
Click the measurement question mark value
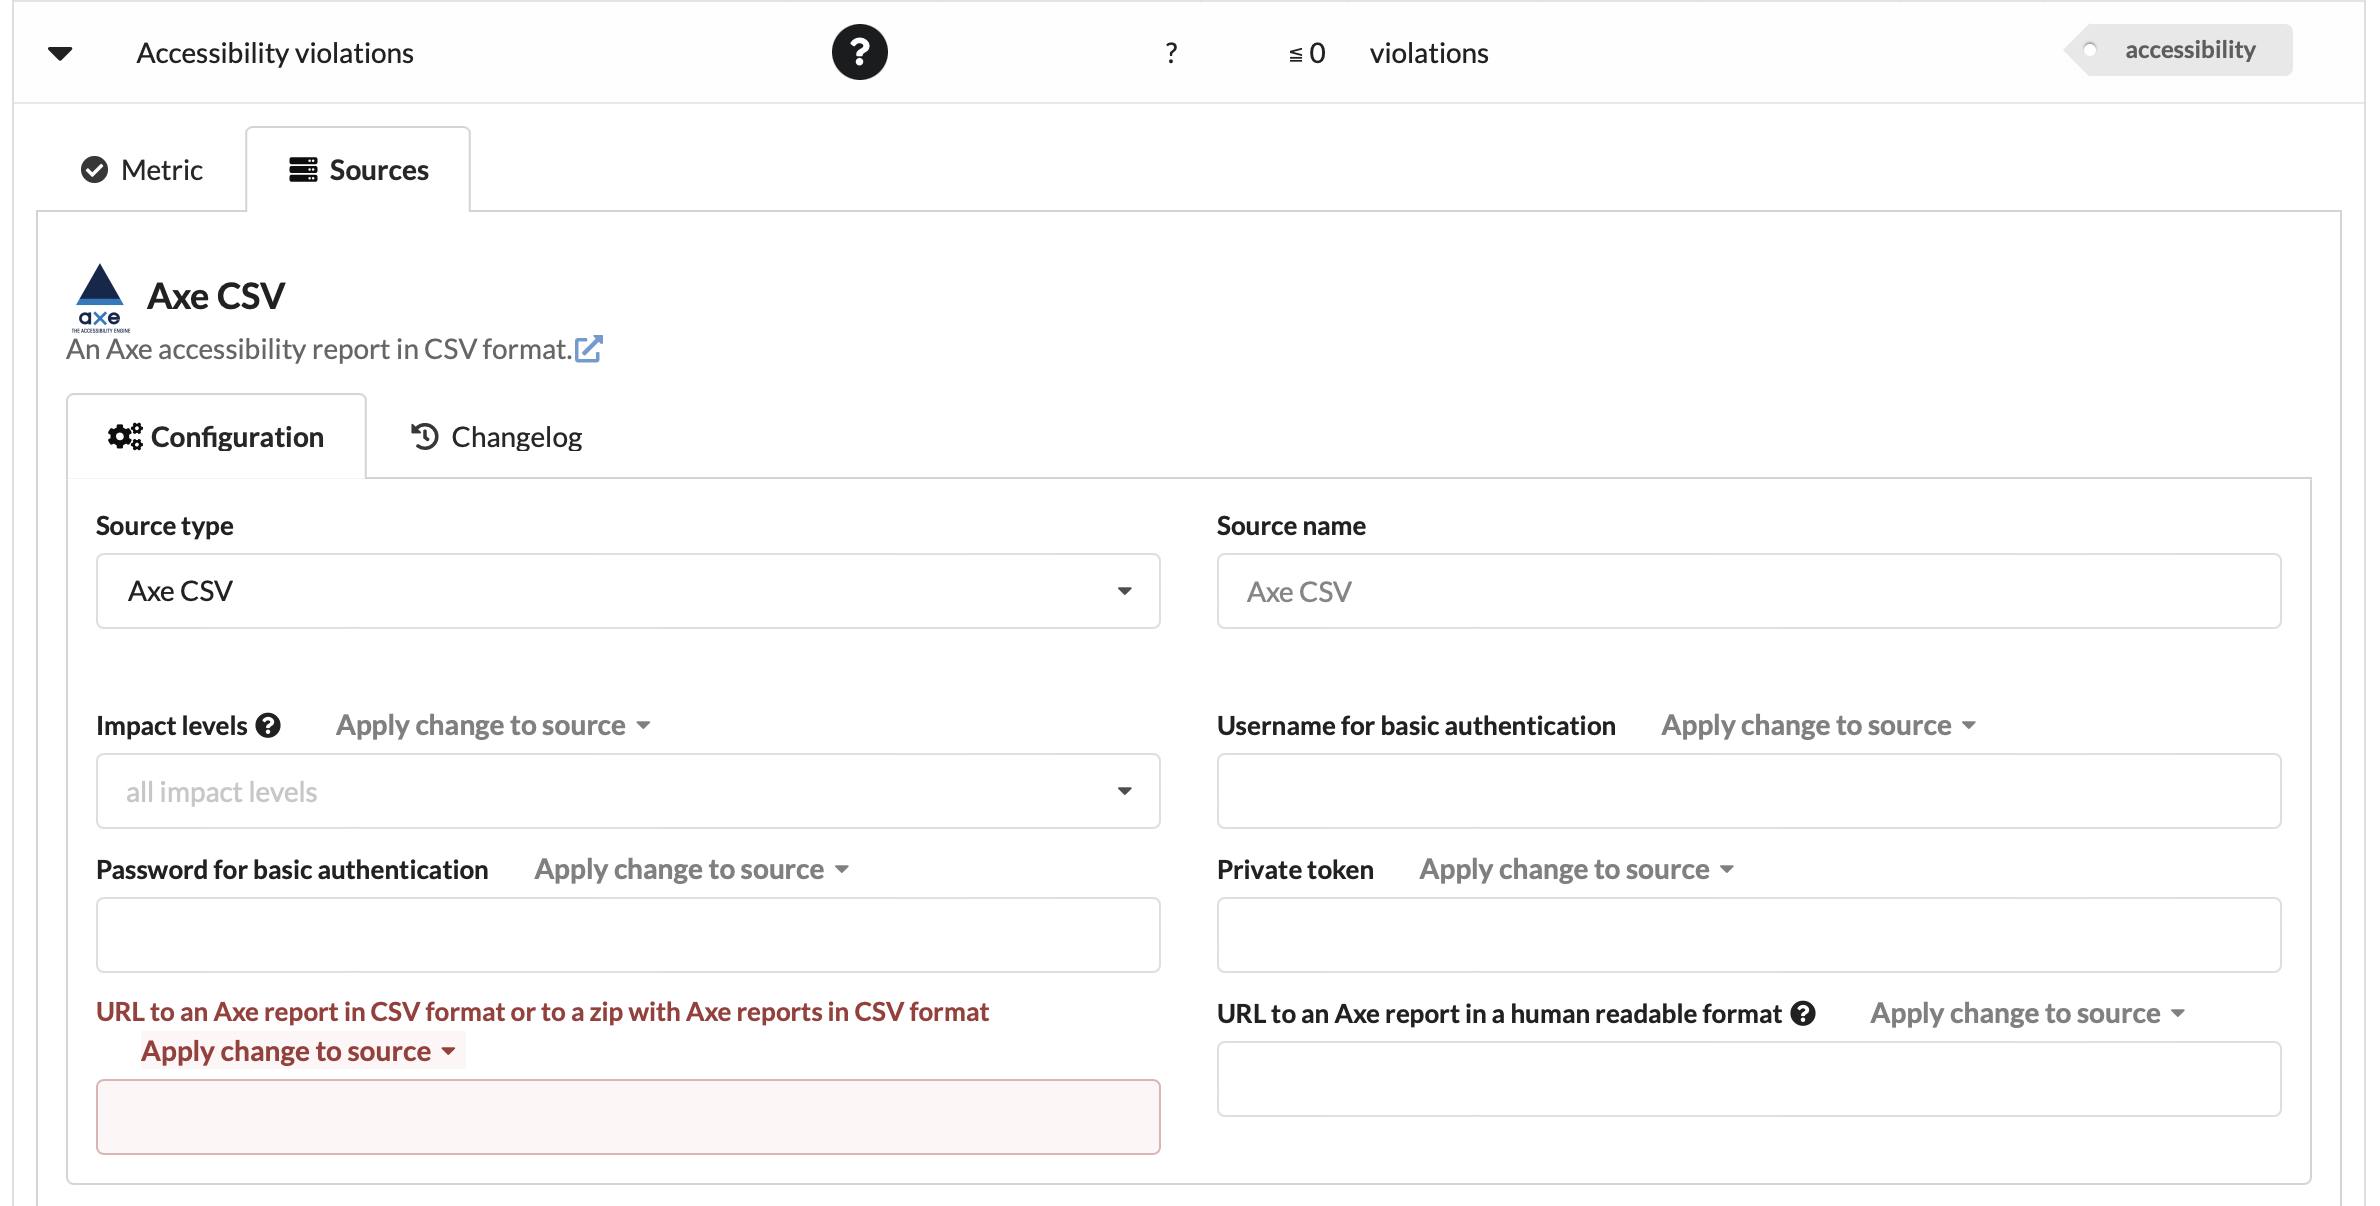1171,53
